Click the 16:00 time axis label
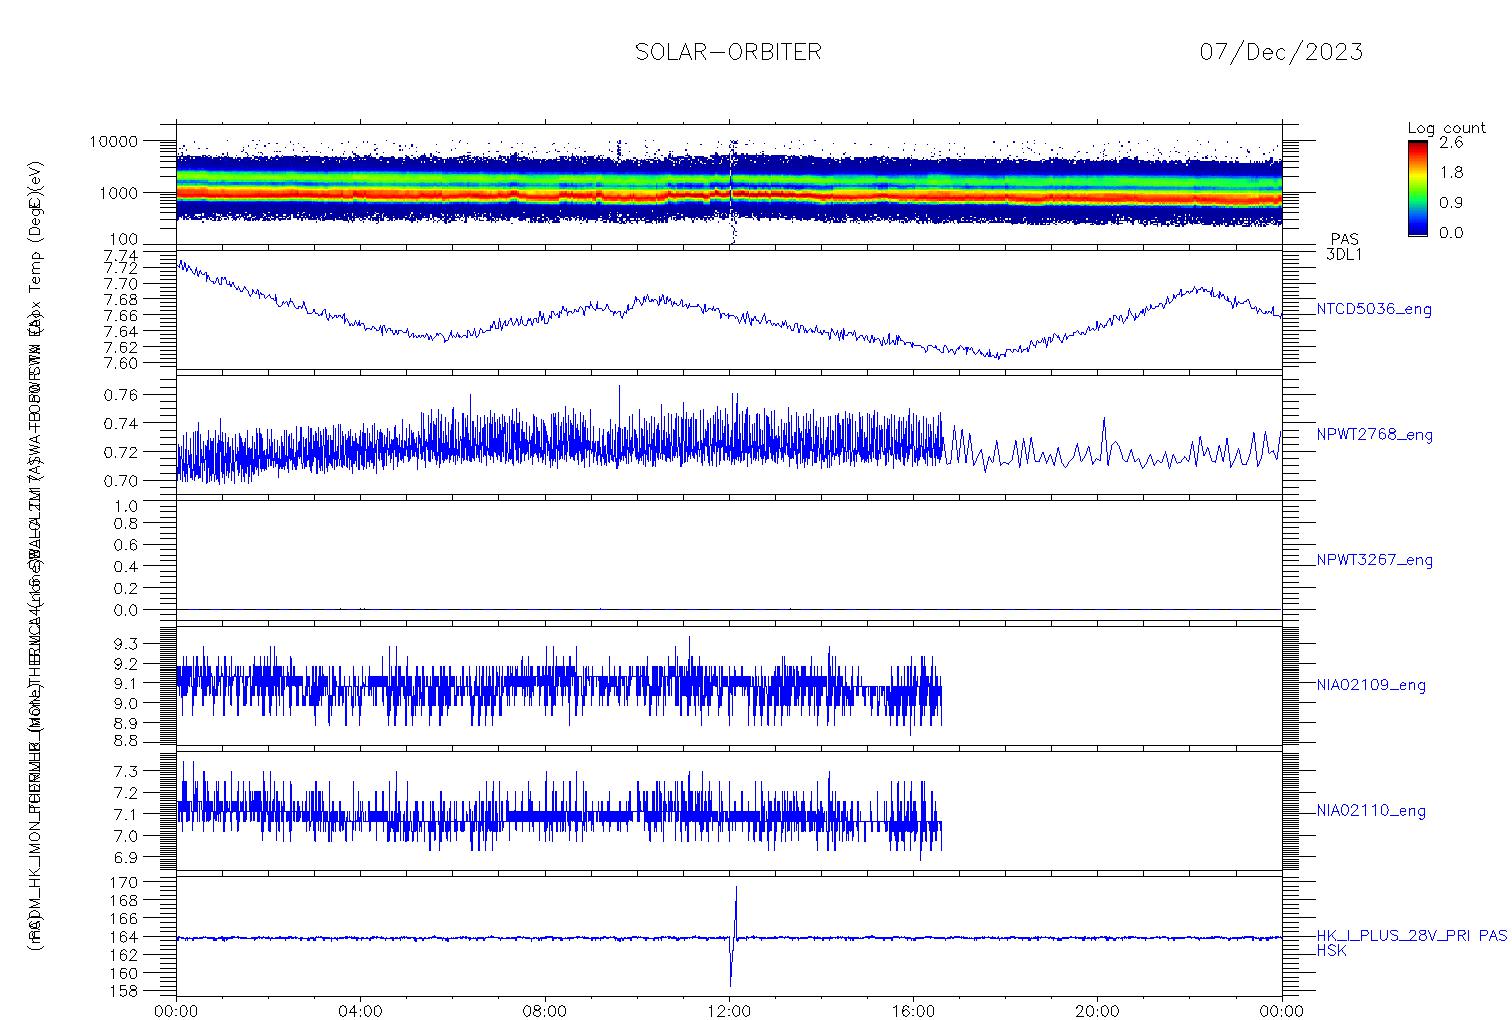The width and height of the screenshot is (1512, 1020). coord(913,1011)
